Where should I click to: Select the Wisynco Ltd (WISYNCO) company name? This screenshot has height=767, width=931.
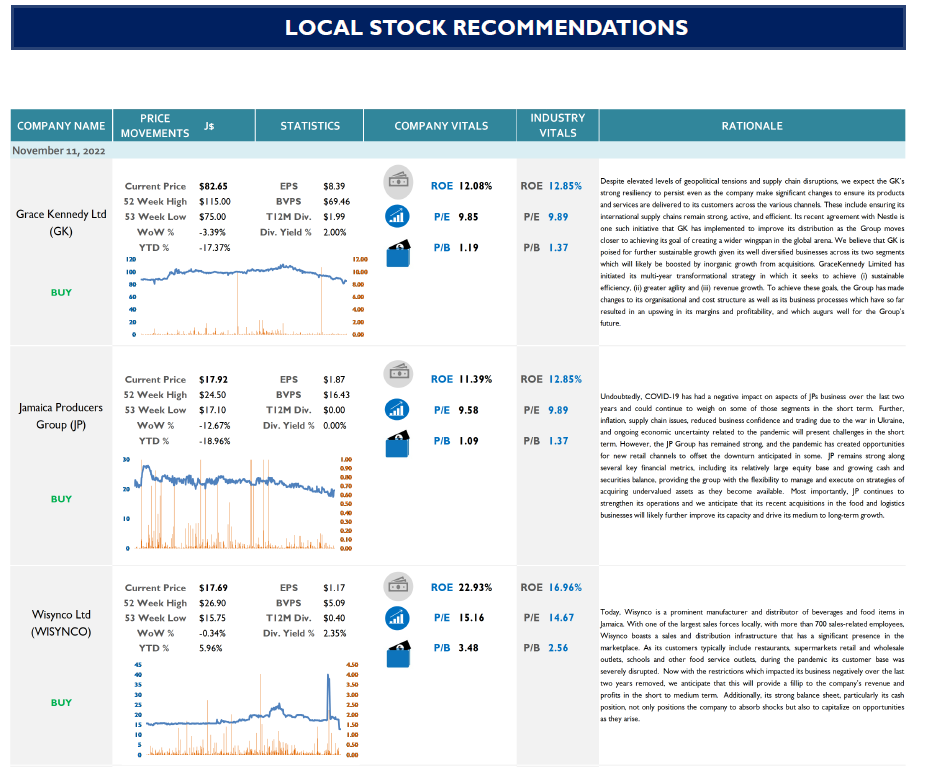point(61,623)
